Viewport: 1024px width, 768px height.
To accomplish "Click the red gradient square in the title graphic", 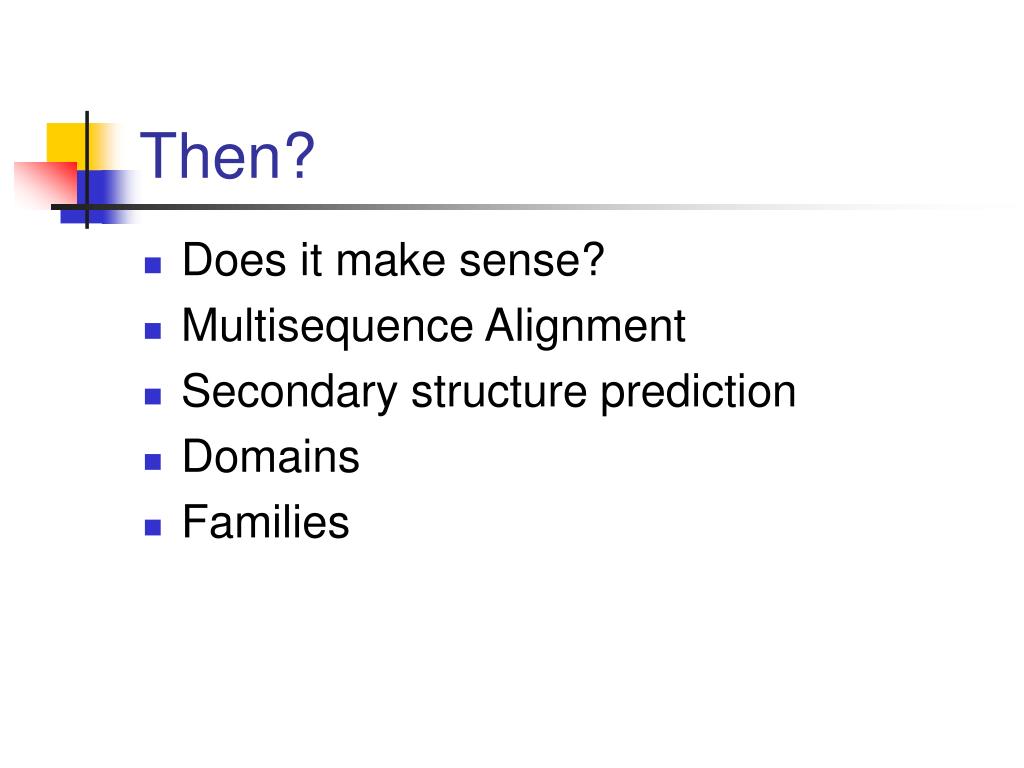I will pos(46,184).
